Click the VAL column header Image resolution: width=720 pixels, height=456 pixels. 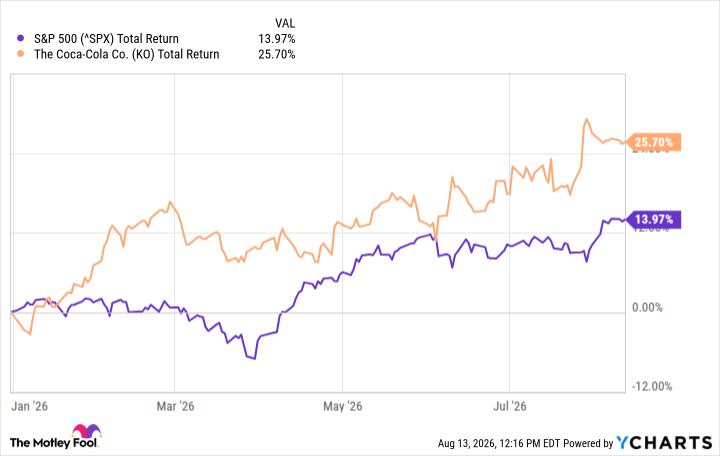(285, 23)
